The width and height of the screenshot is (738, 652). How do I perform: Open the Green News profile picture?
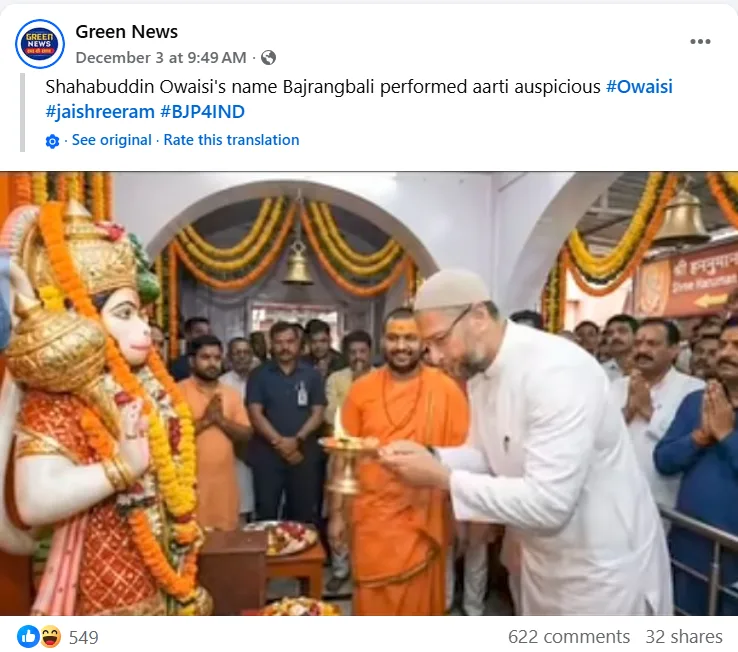click(40, 43)
